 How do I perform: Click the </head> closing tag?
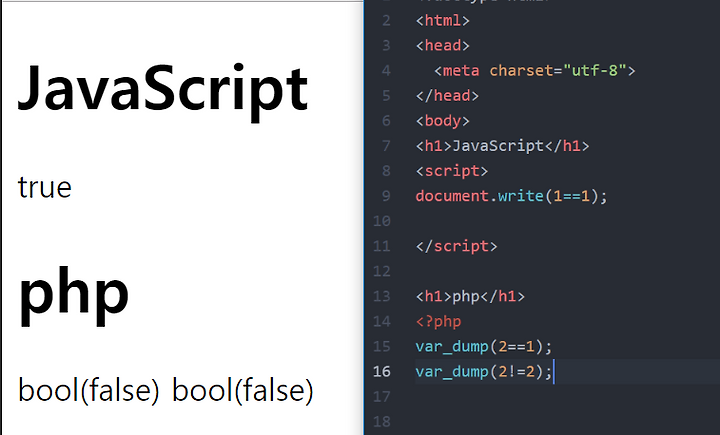tap(447, 96)
